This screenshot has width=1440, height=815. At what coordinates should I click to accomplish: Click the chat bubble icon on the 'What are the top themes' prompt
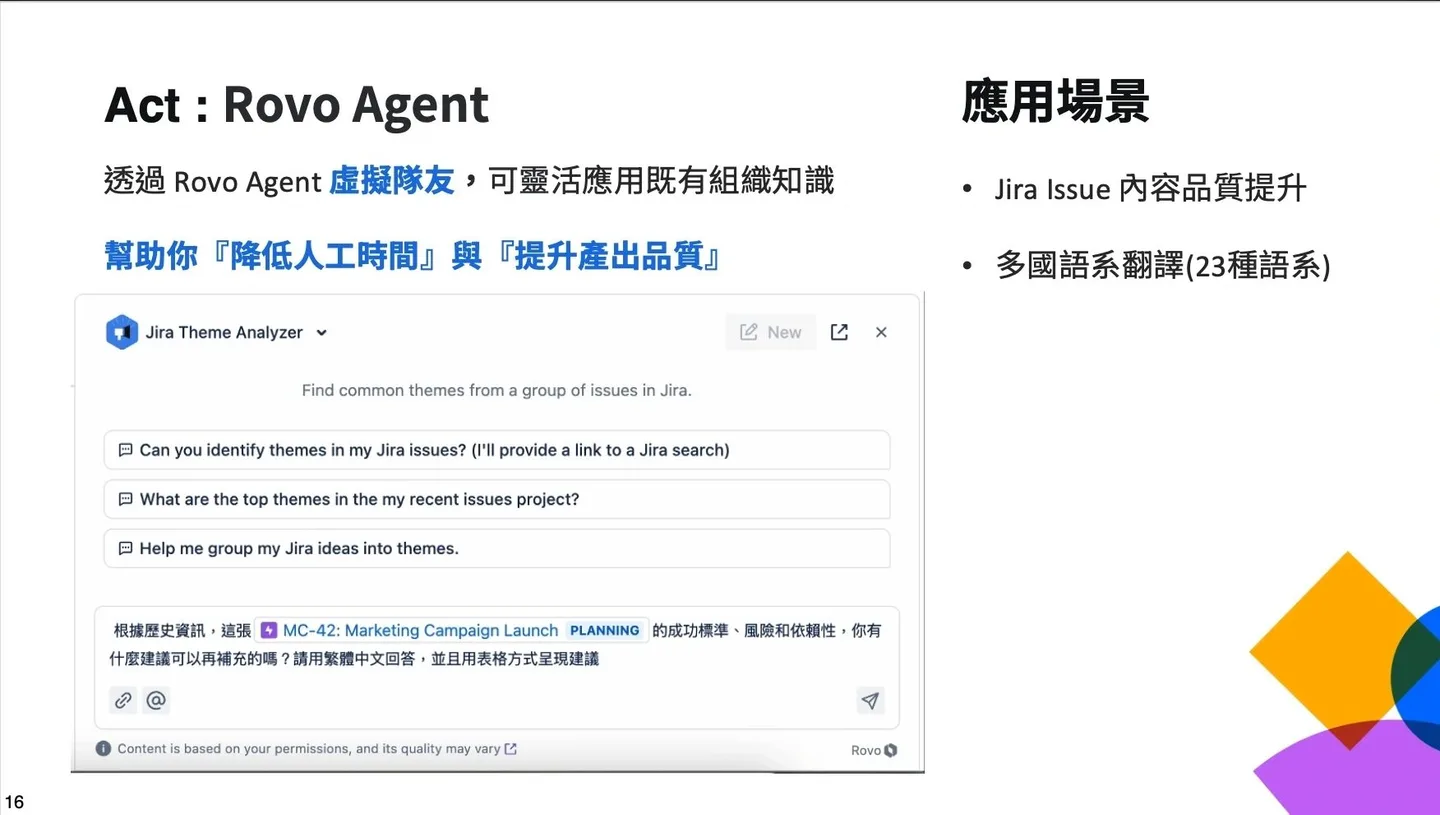125,499
